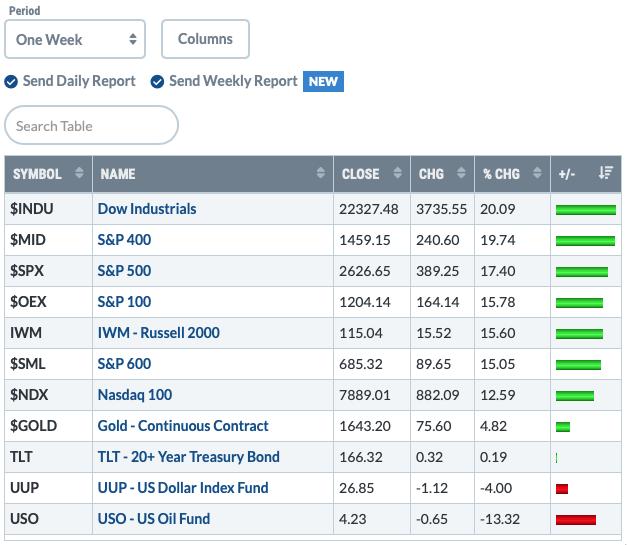Click the red bar in USO row
Viewport: 627px width, 545px height.
(x=576, y=520)
